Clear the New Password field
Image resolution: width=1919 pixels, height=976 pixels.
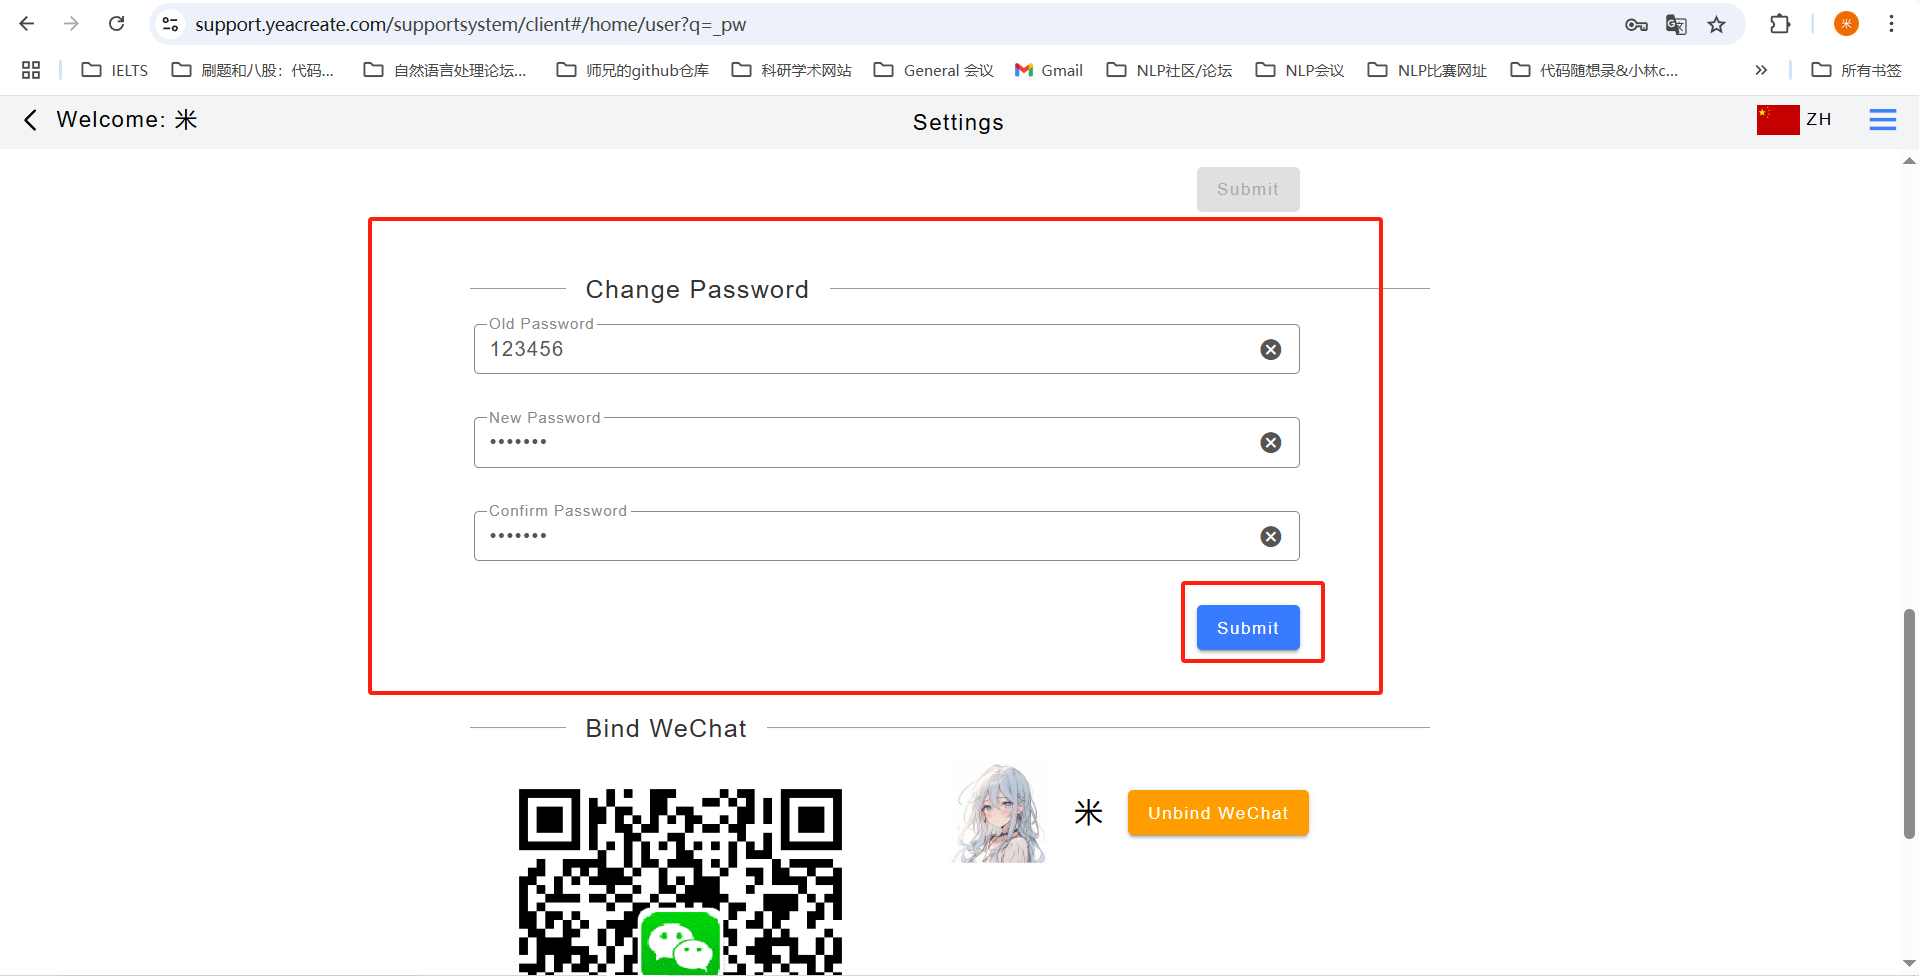click(x=1270, y=443)
